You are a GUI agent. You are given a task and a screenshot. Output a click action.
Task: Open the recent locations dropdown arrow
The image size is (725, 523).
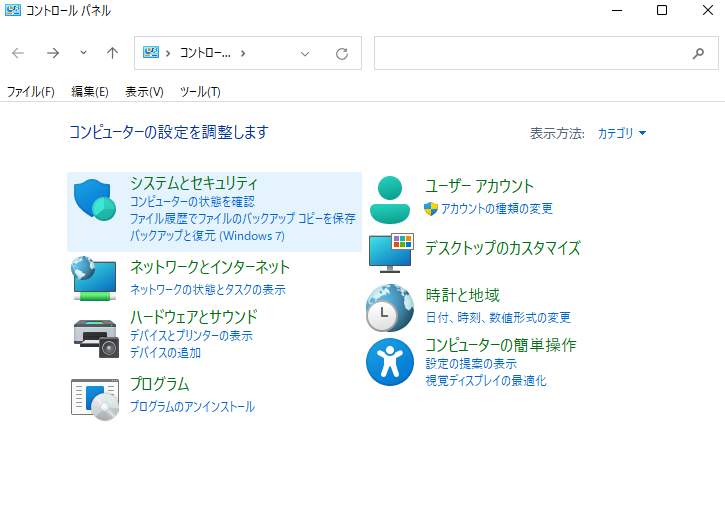(x=83, y=54)
